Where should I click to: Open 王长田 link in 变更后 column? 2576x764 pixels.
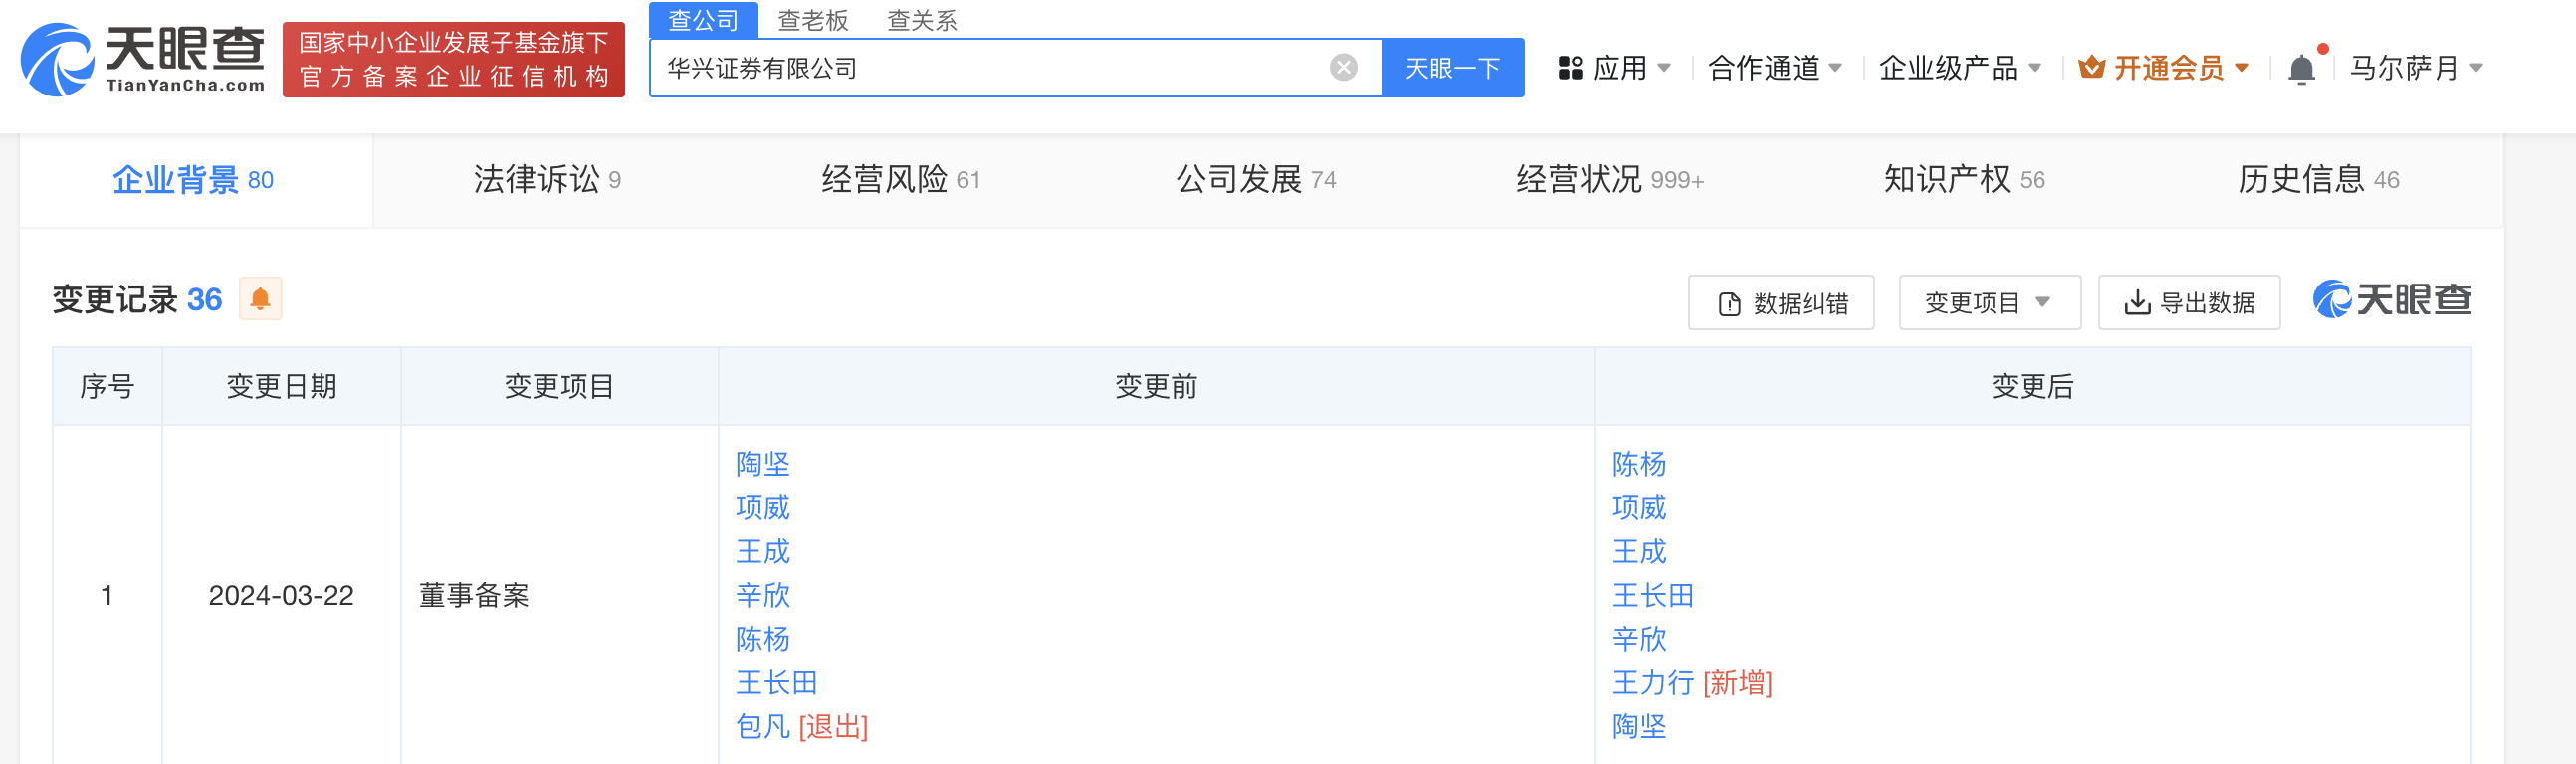(x=1653, y=596)
